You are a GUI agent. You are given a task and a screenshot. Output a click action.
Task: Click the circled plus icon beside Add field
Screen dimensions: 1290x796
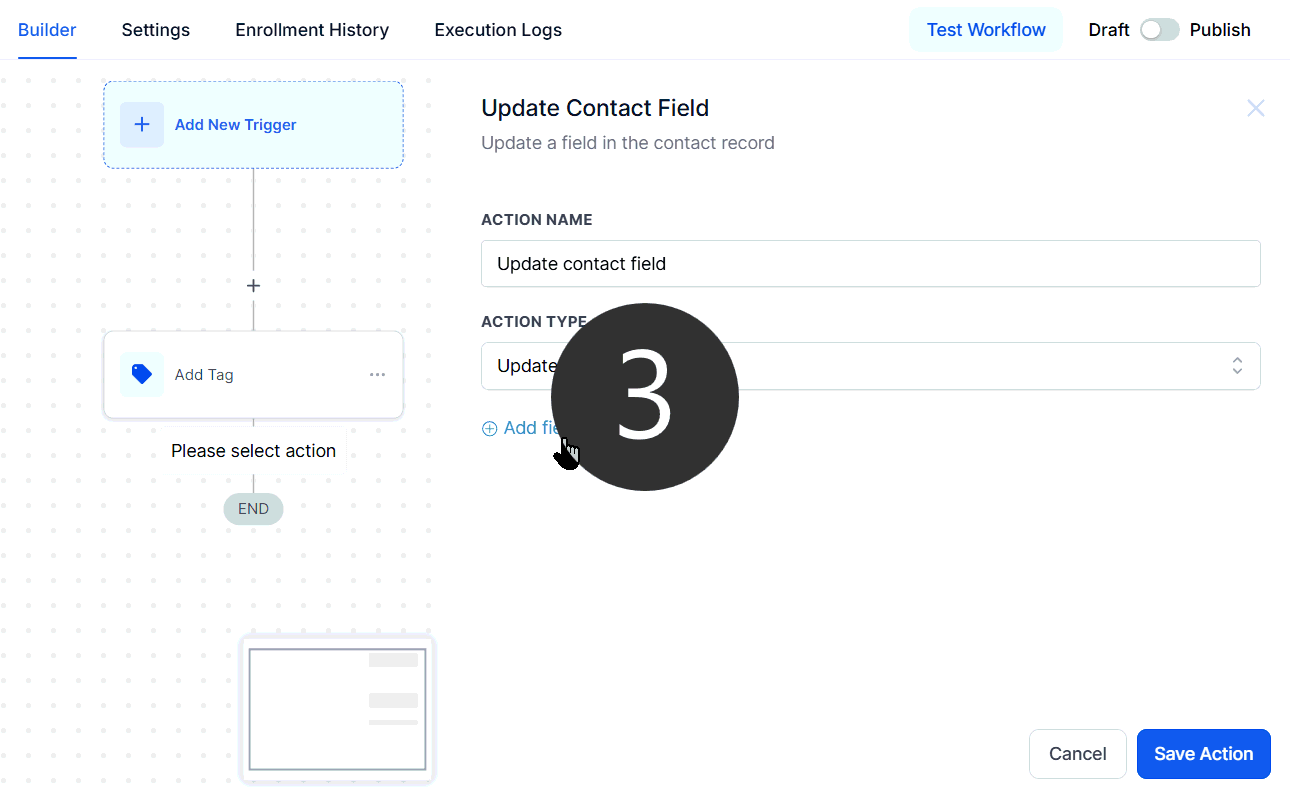pos(490,429)
